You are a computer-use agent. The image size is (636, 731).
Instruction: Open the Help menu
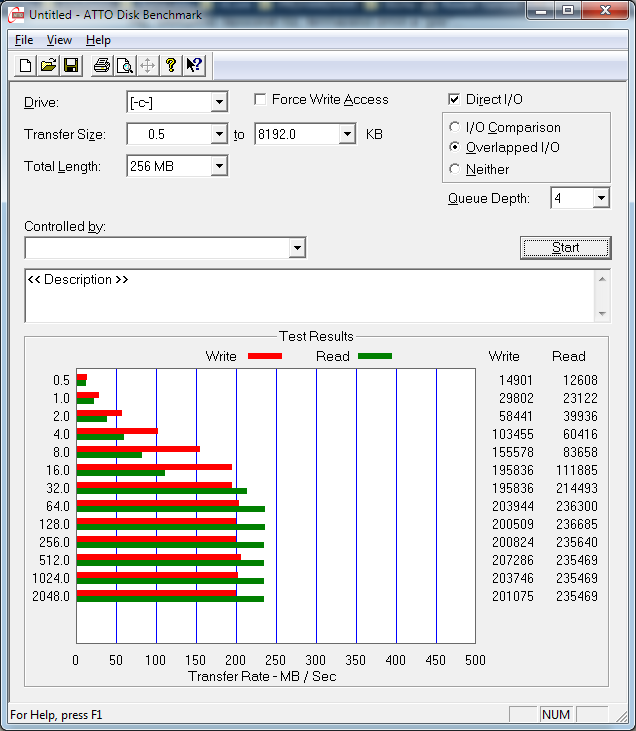click(x=98, y=40)
